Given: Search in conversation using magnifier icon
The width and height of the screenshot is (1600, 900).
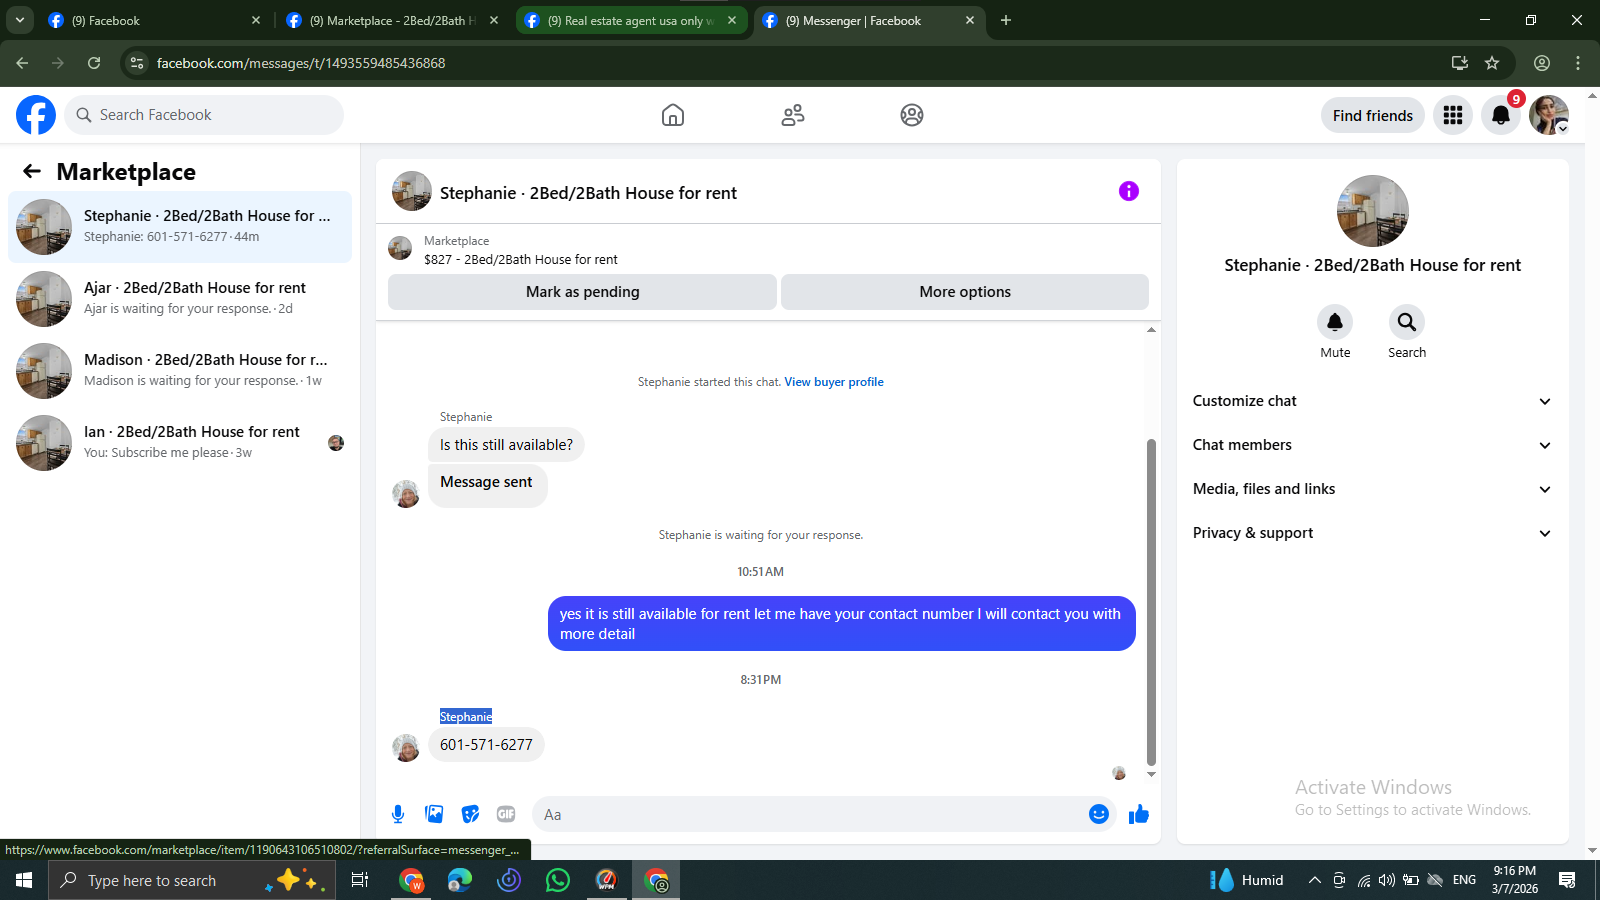Looking at the screenshot, I should [1407, 322].
